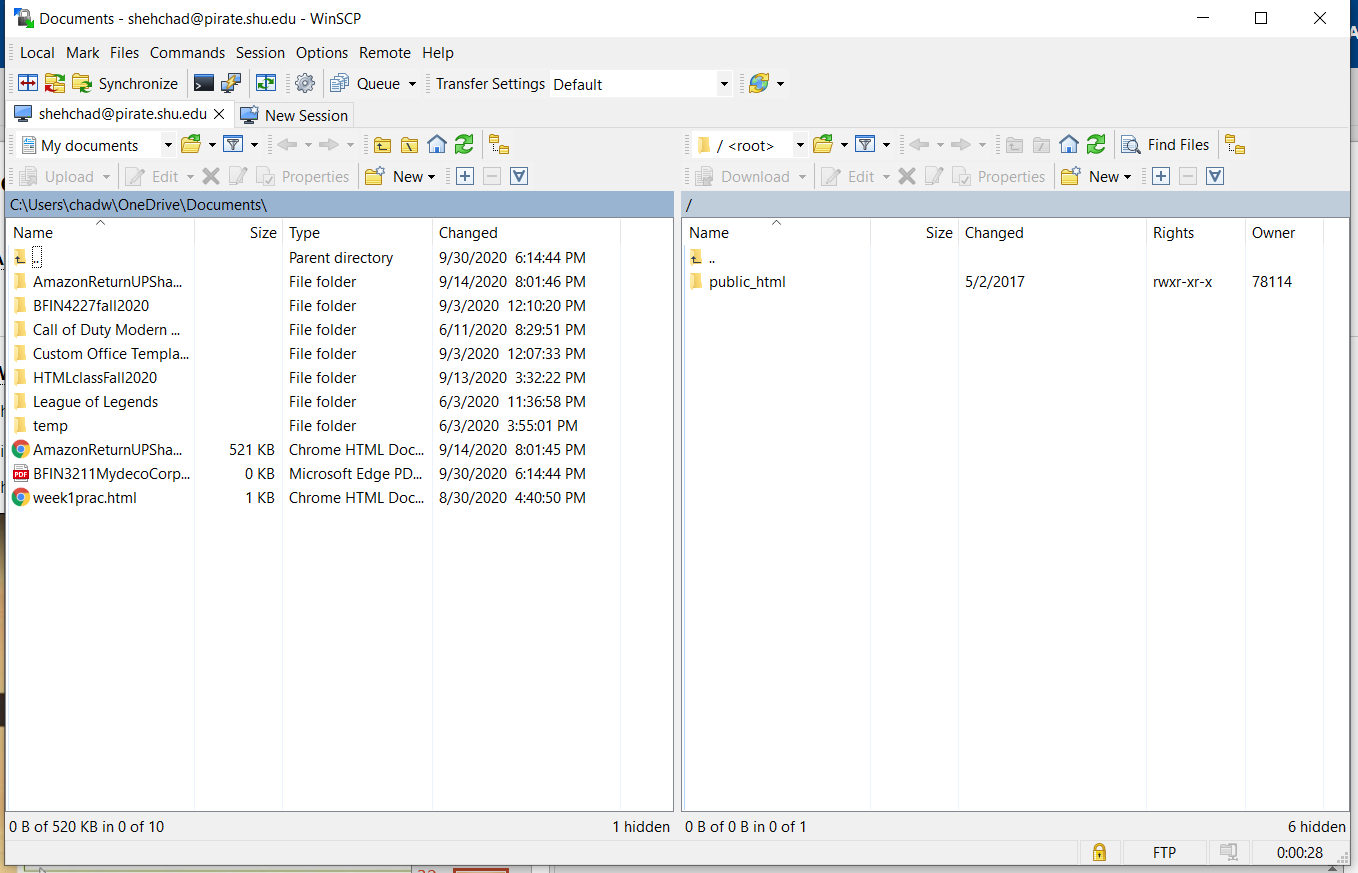This screenshot has width=1358, height=873.
Task: Select the public_html remote folder
Action: [746, 282]
